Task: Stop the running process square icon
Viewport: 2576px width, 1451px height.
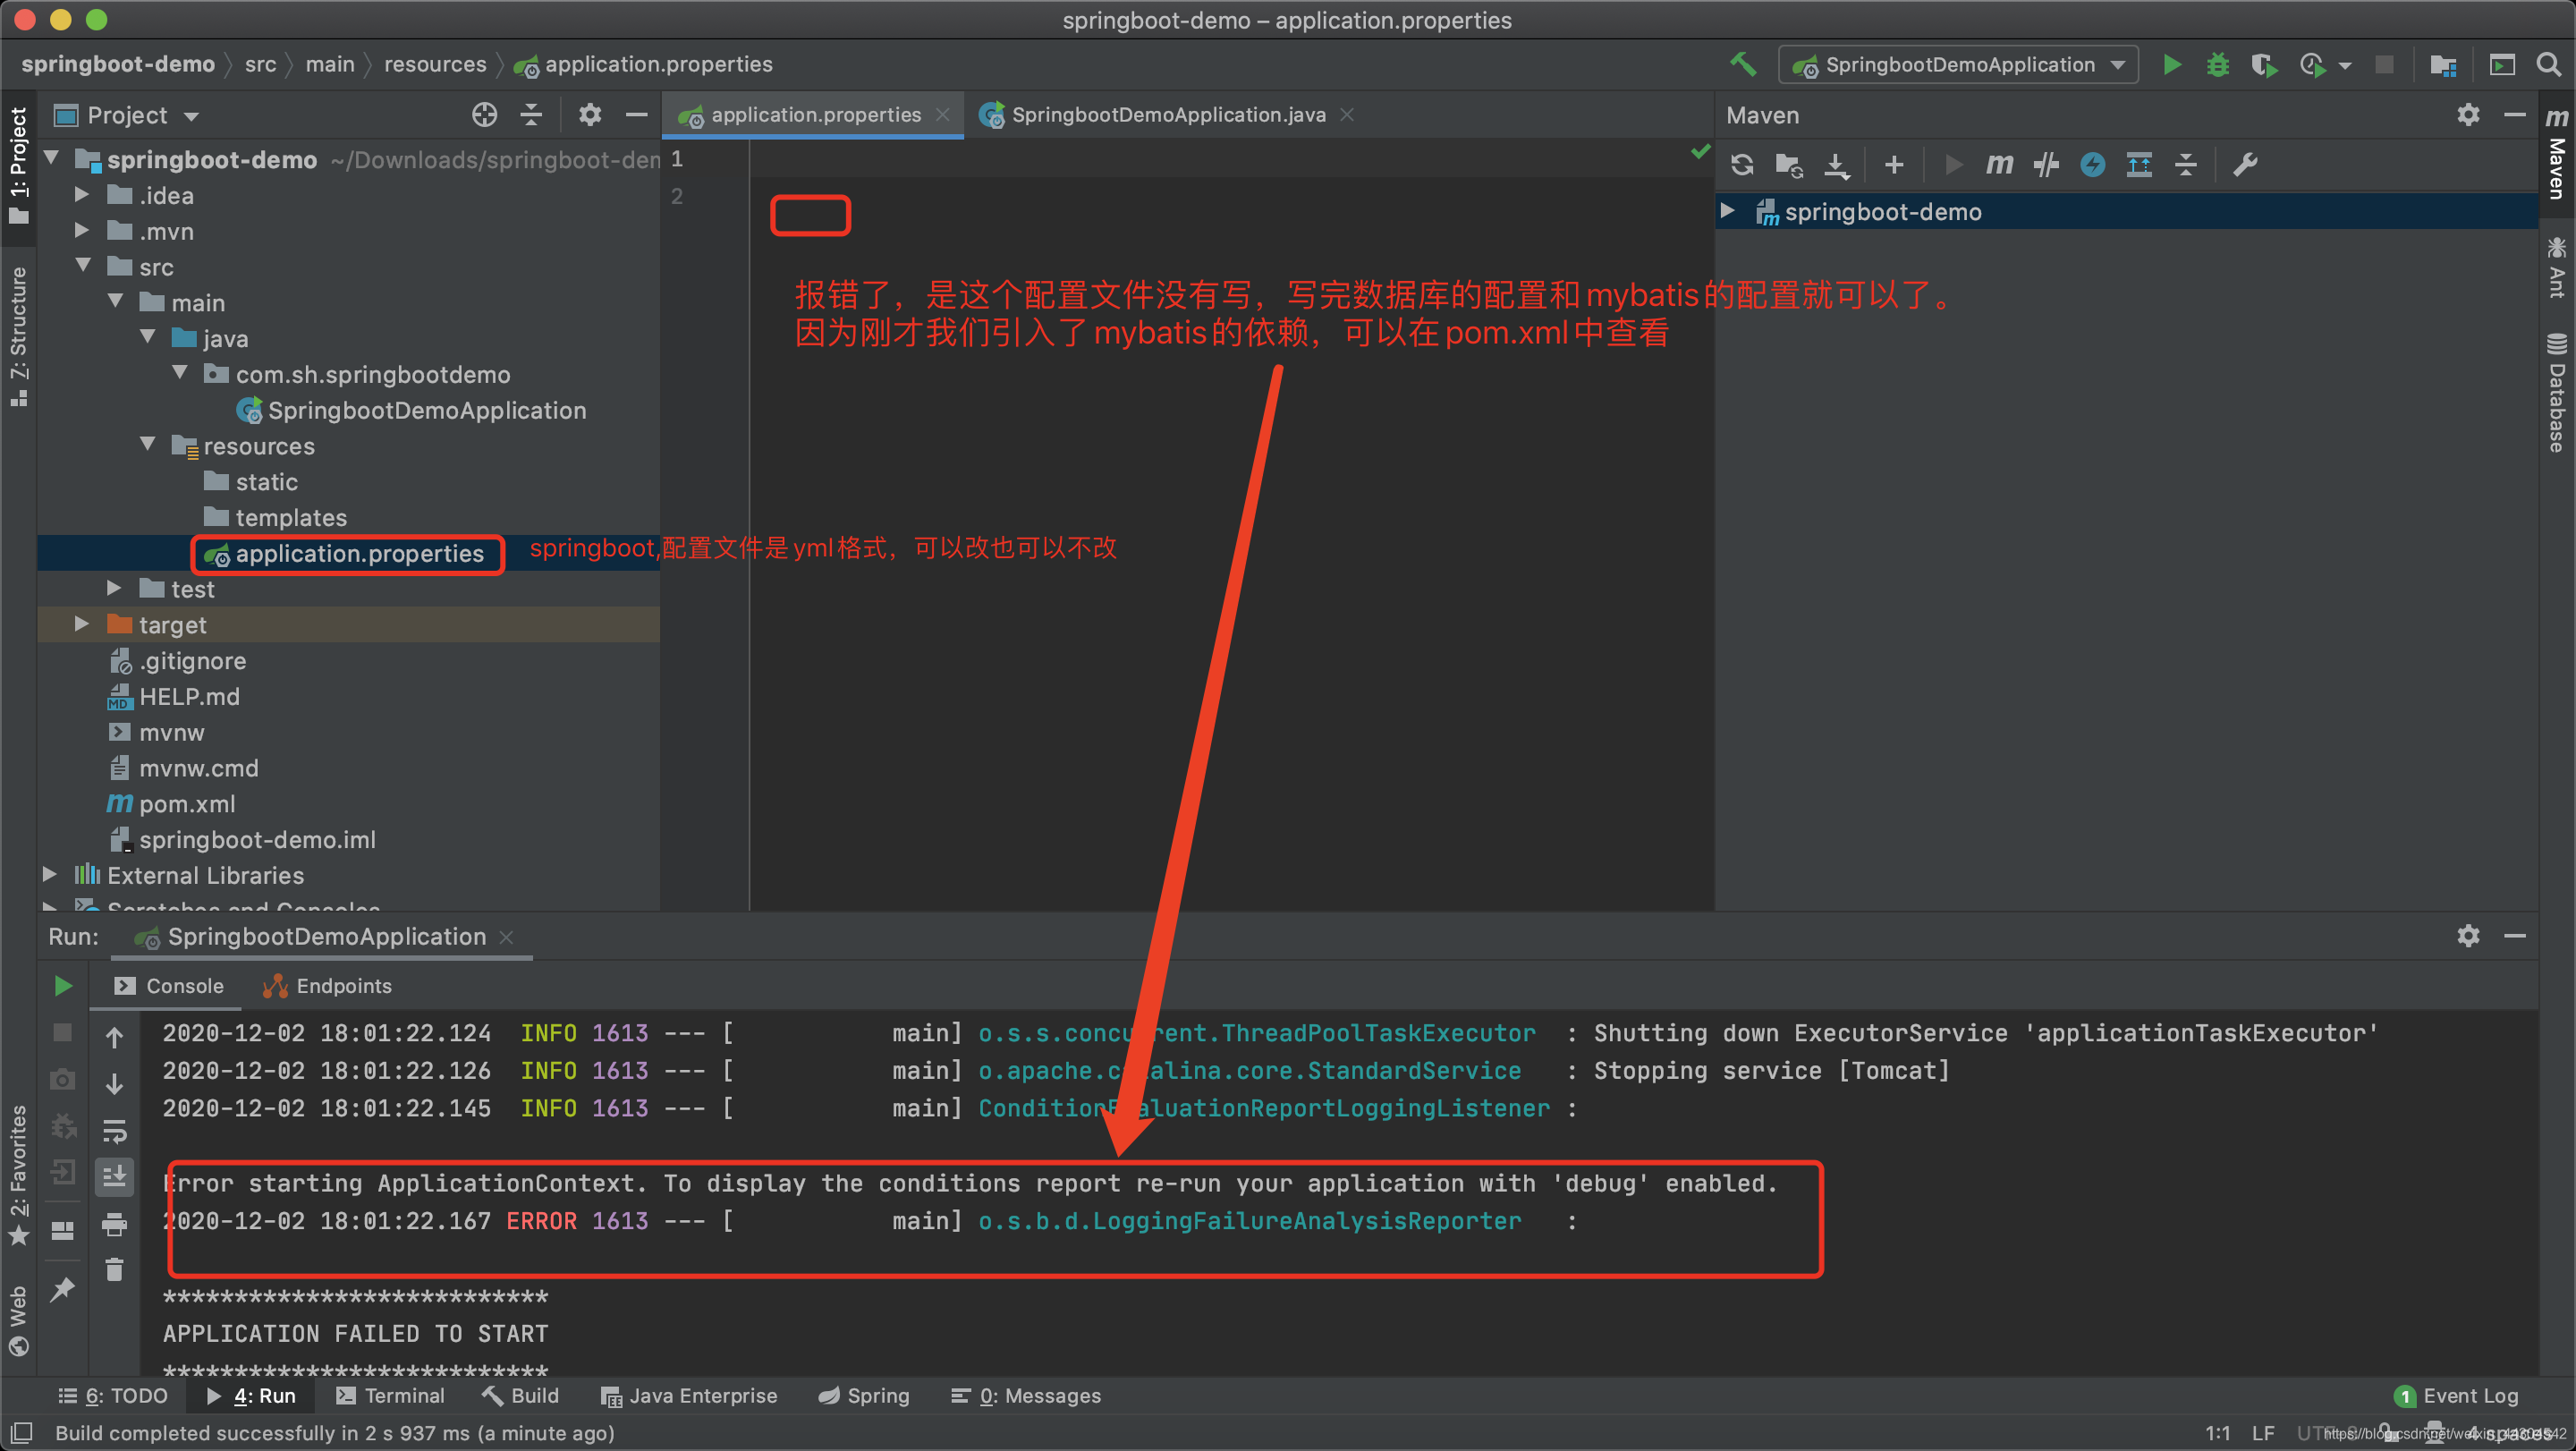Action: coord(63,1032)
